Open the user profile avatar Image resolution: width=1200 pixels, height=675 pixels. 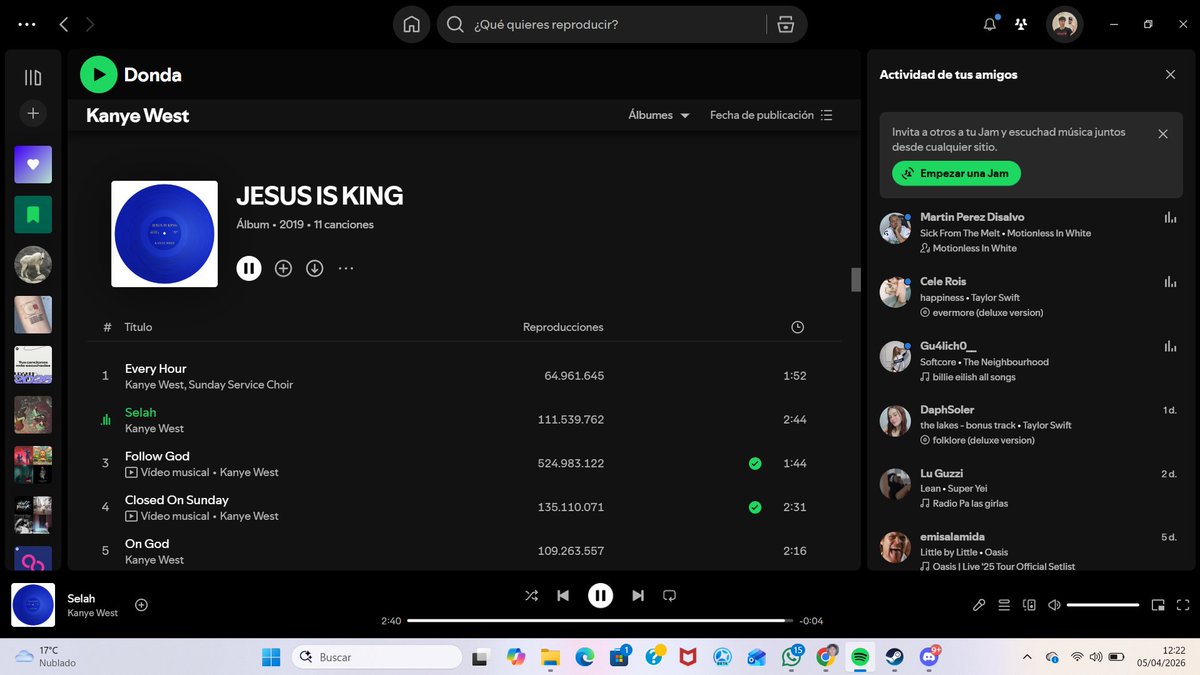pyautogui.click(x=1064, y=25)
